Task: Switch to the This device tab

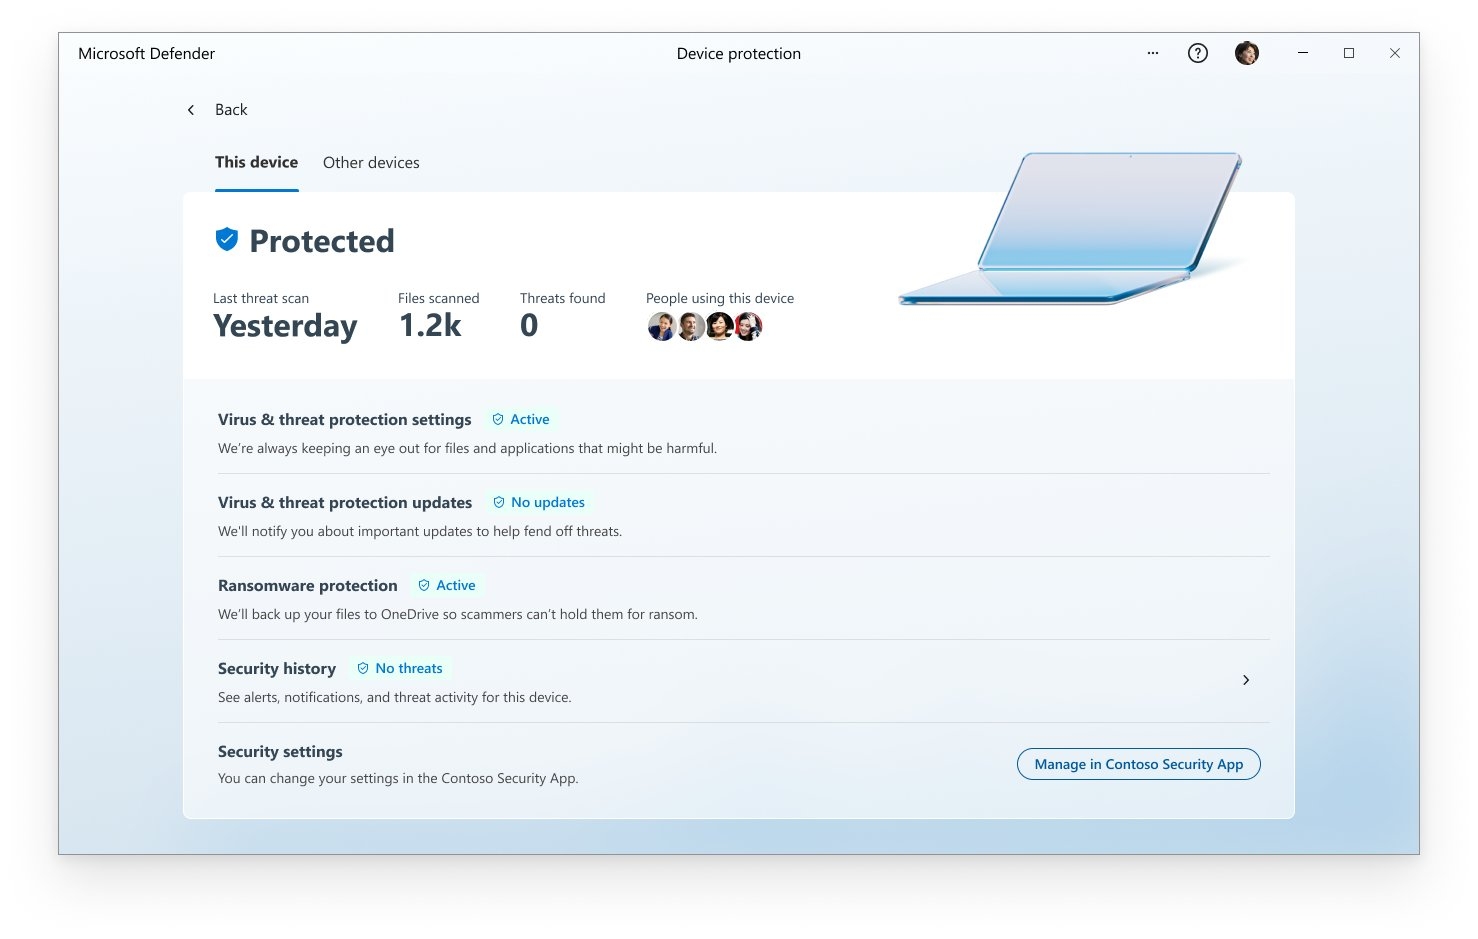Action: click(256, 163)
